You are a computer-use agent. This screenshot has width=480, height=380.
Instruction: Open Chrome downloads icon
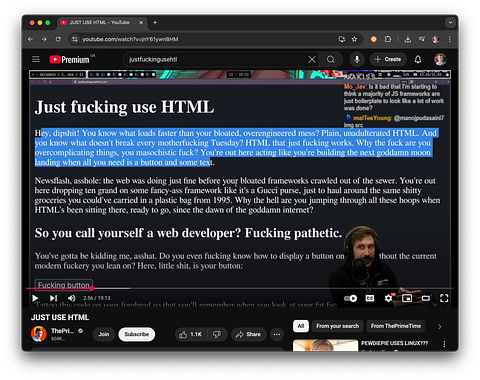407,39
